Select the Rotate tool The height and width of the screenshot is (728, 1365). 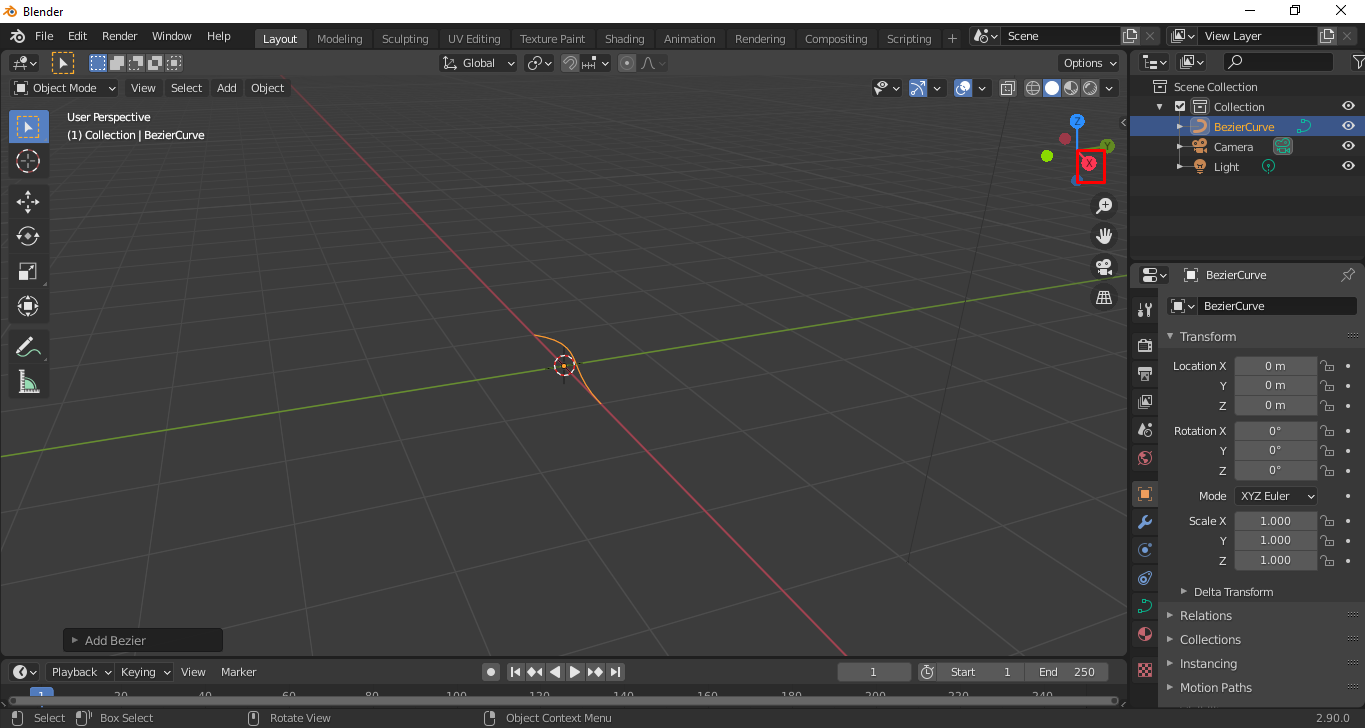click(28, 236)
